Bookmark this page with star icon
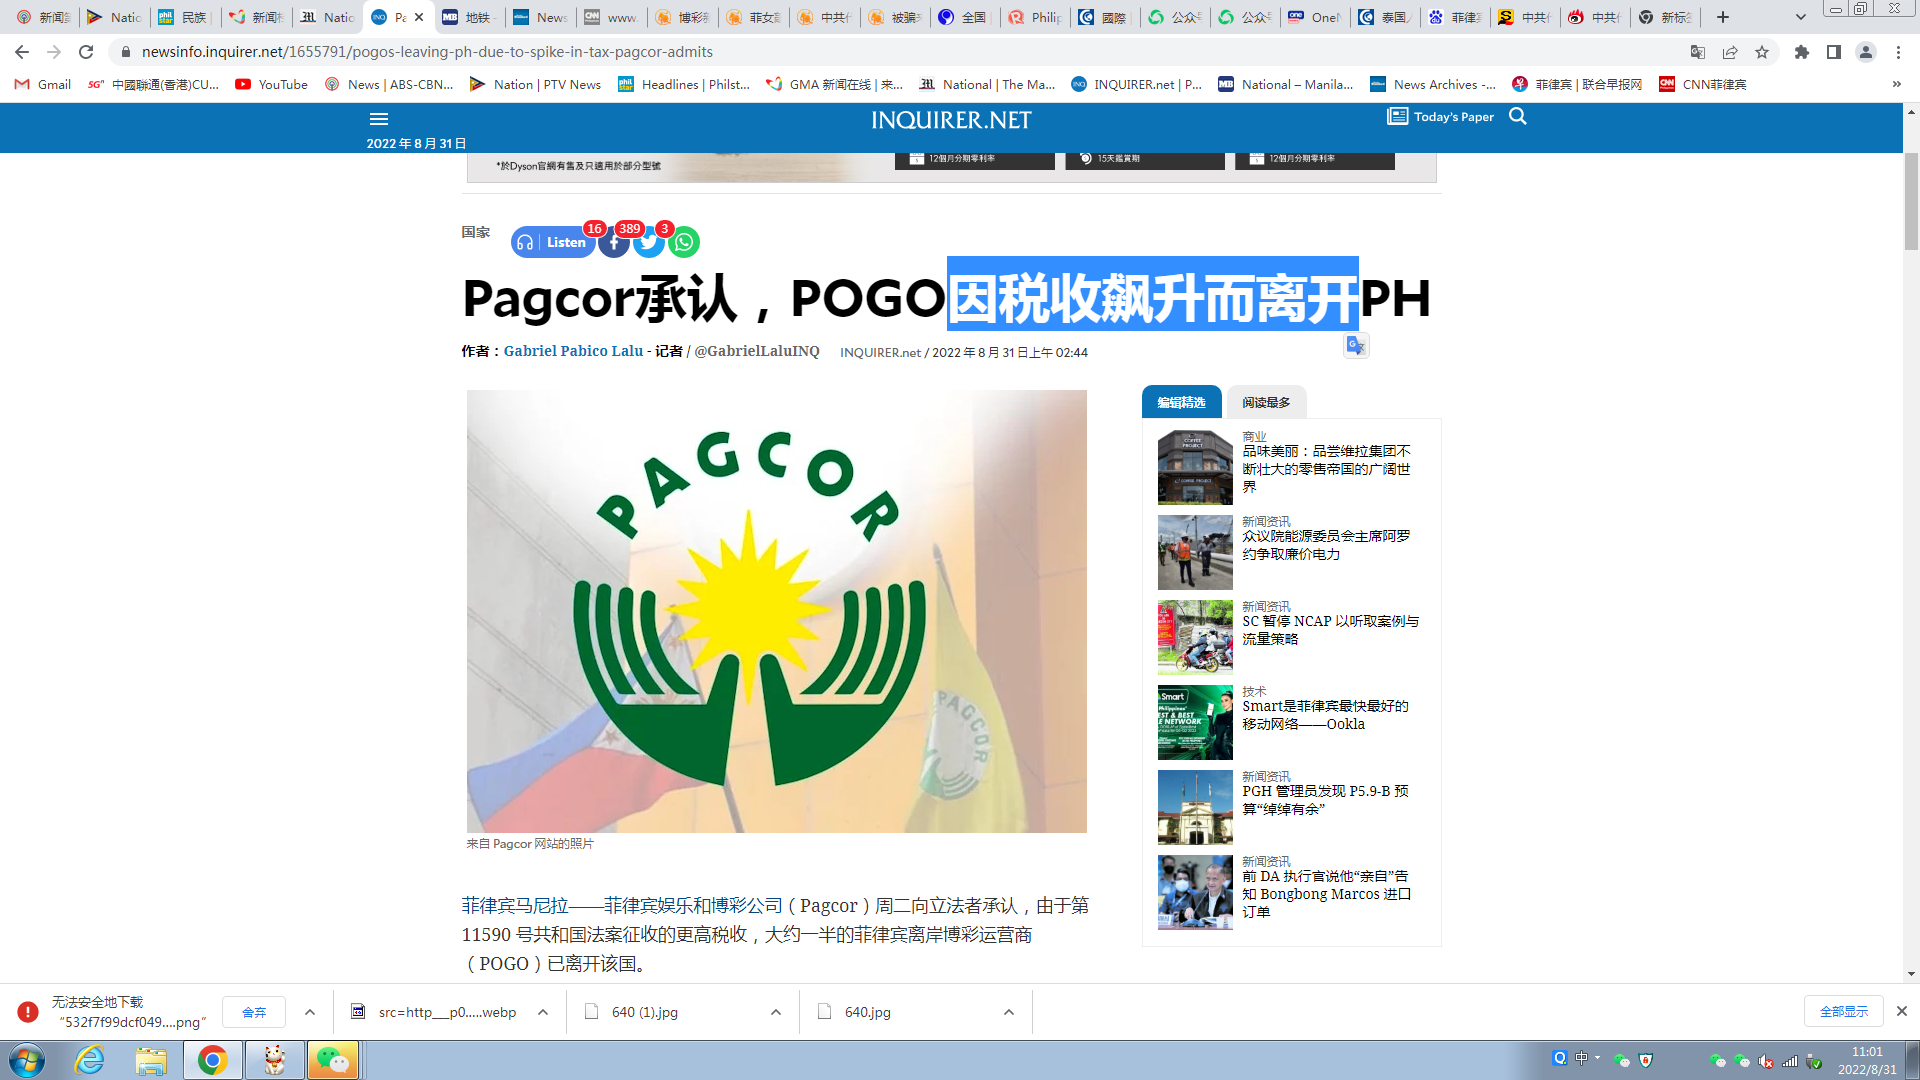 click(x=1762, y=52)
